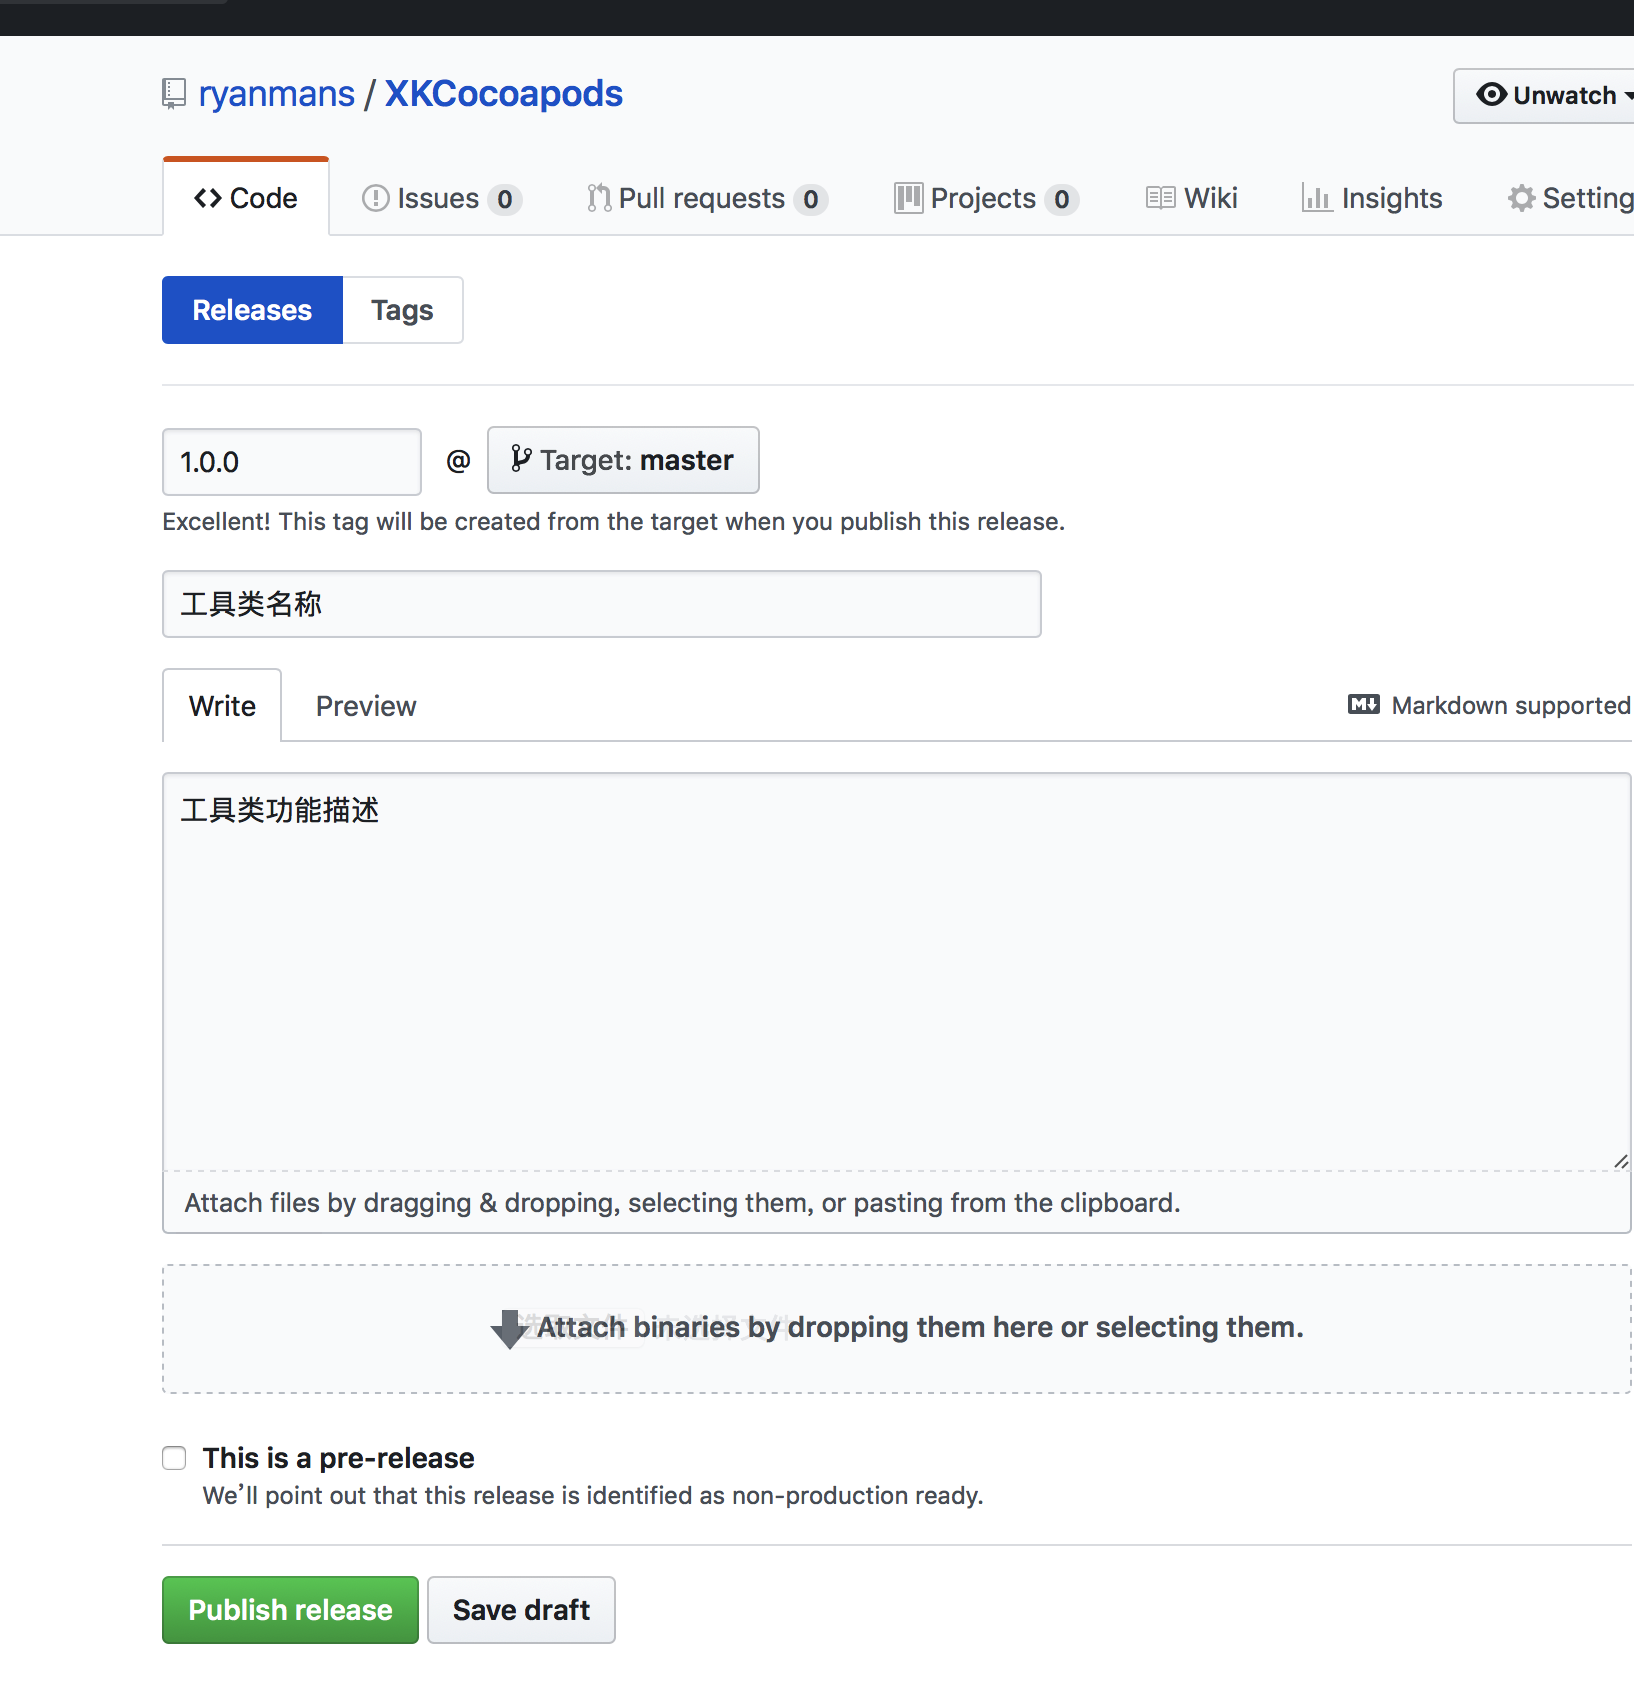Select the Write tab

tap(222, 706)
